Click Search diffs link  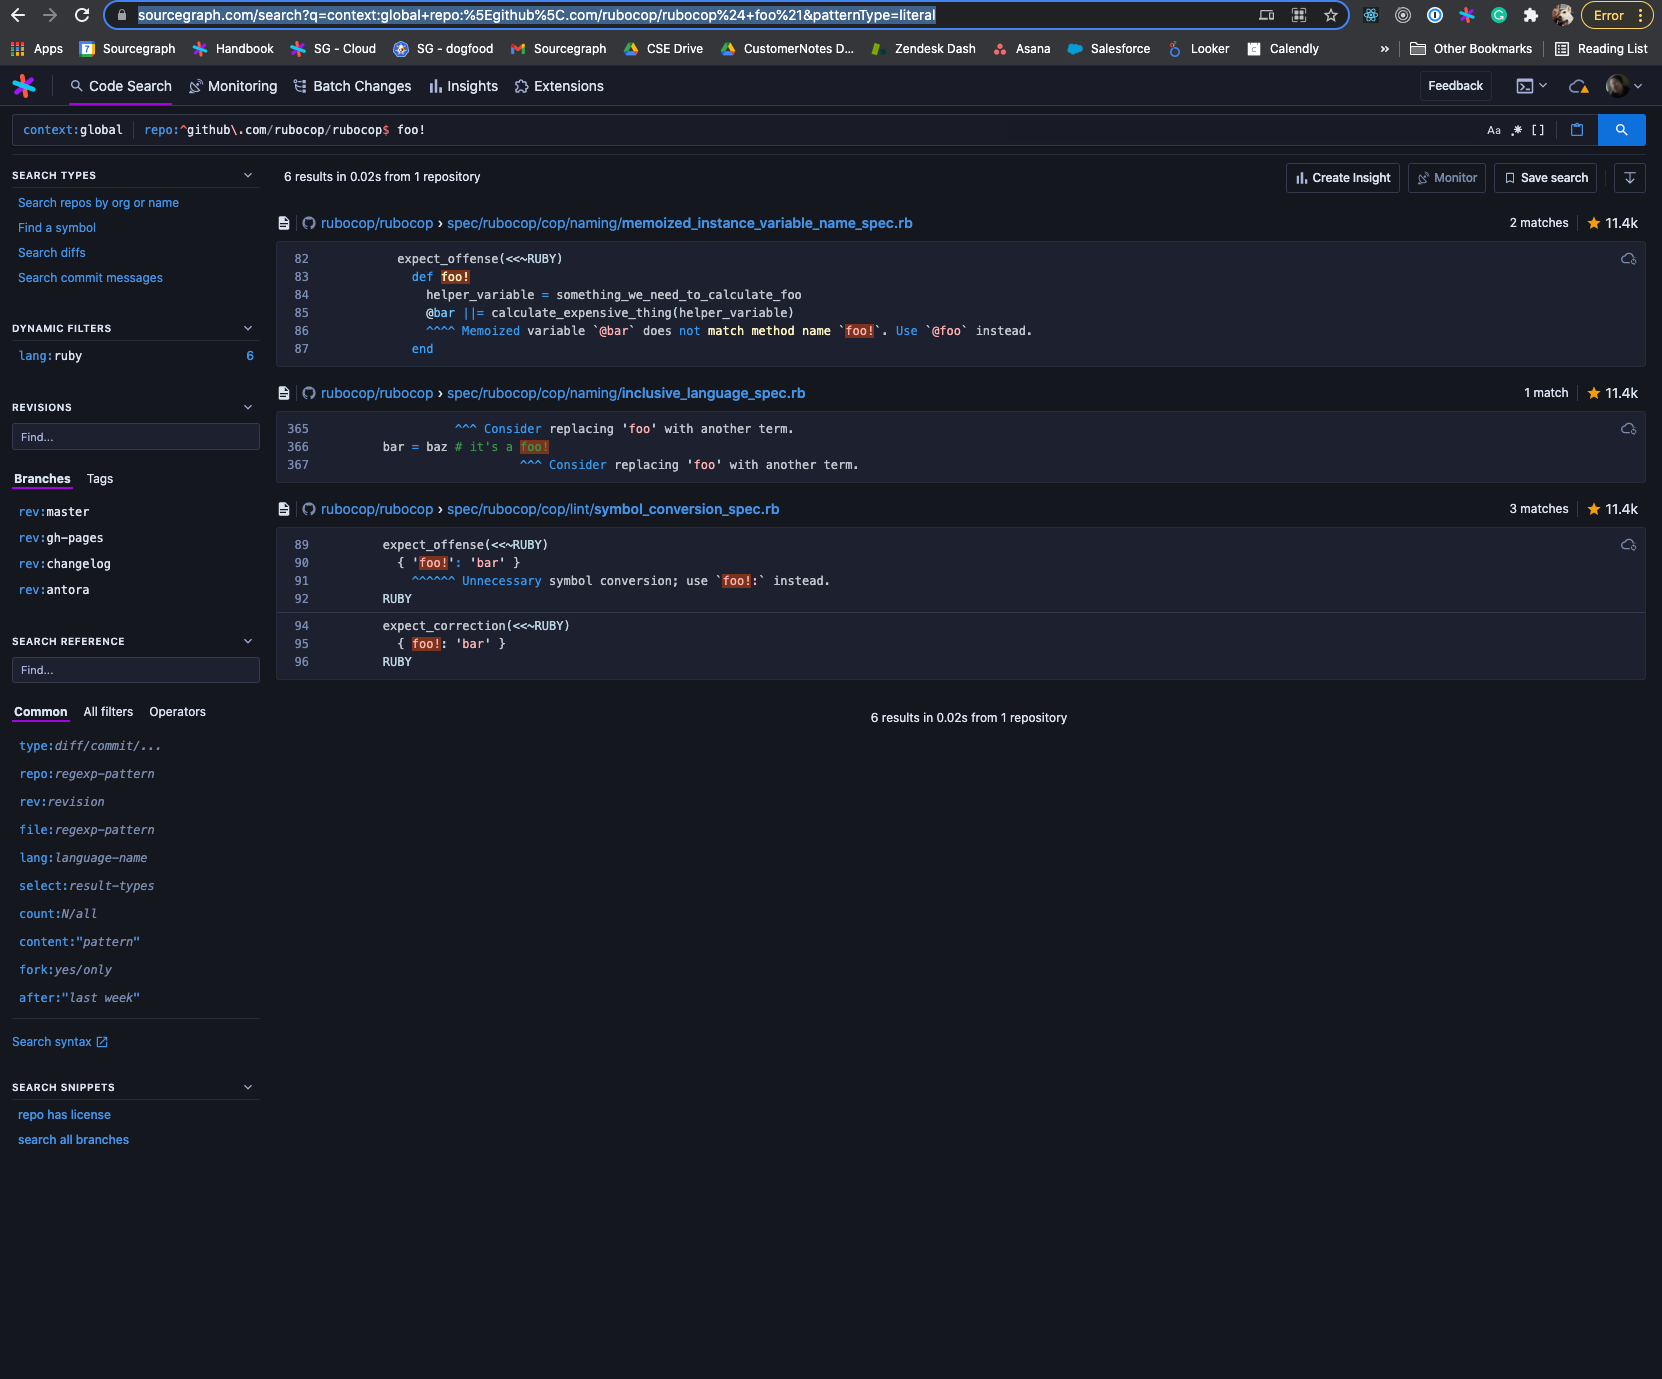tap(52, 253)
